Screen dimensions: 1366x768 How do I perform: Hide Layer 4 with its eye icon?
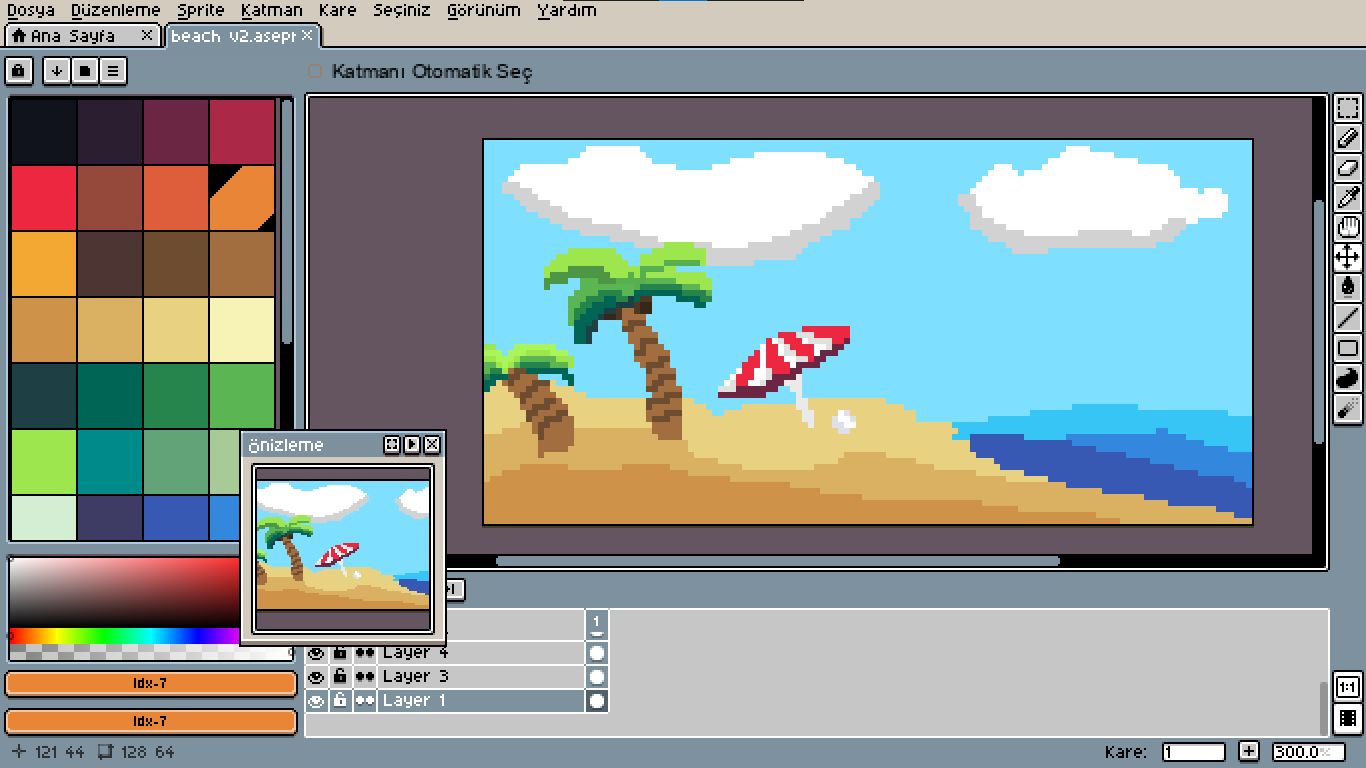[x=316, y=653]
